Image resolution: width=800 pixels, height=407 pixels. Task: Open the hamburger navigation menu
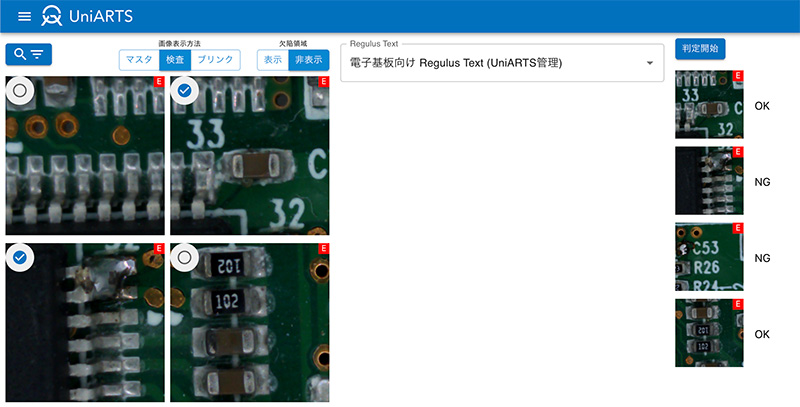[x=24, y=16]
